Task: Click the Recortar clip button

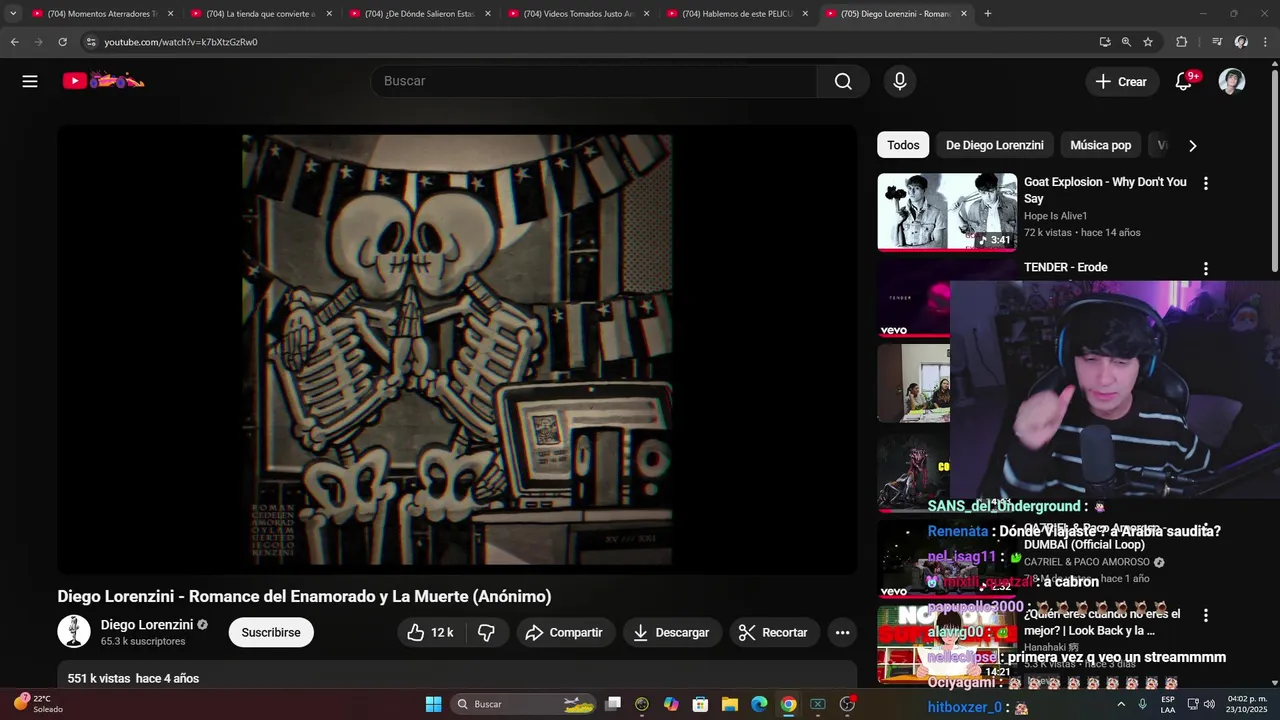Action: coord(775,632)
